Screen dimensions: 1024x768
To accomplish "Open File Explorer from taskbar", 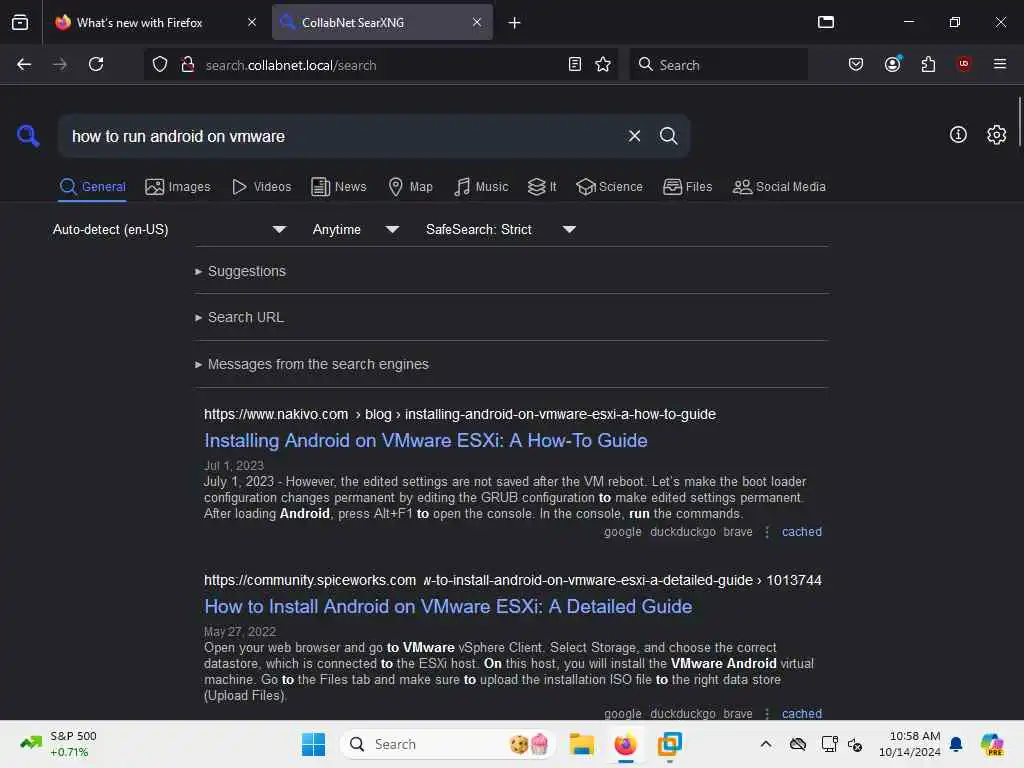I will point(581,744).
